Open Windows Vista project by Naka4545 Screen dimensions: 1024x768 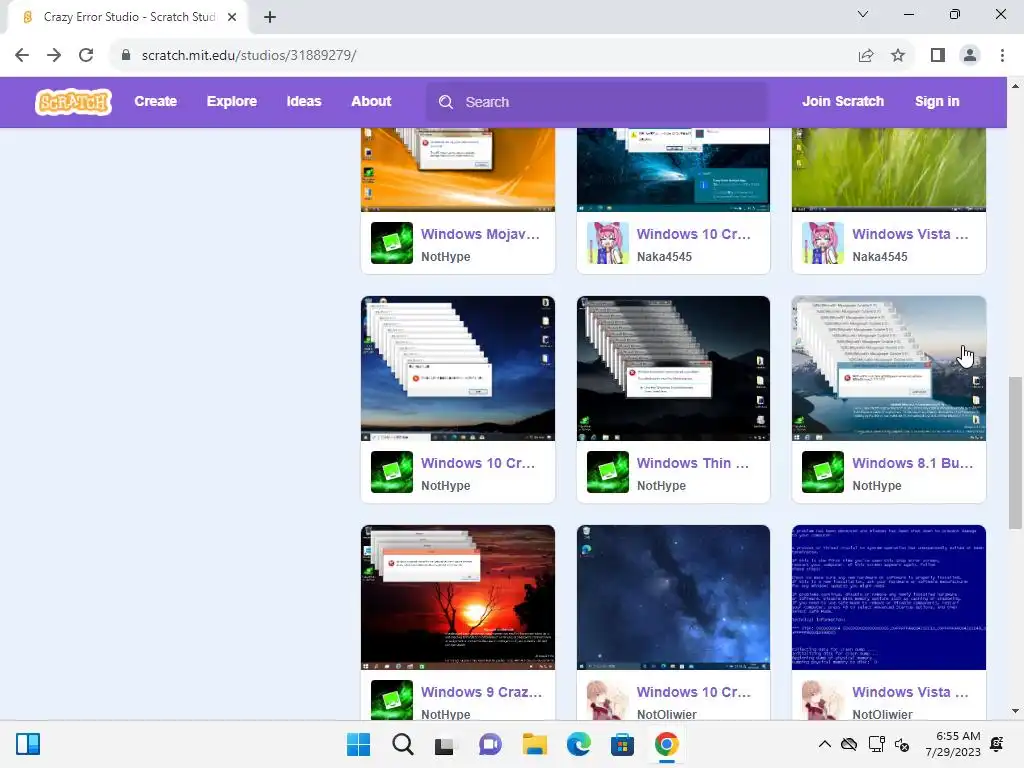[x=910, y=234]
